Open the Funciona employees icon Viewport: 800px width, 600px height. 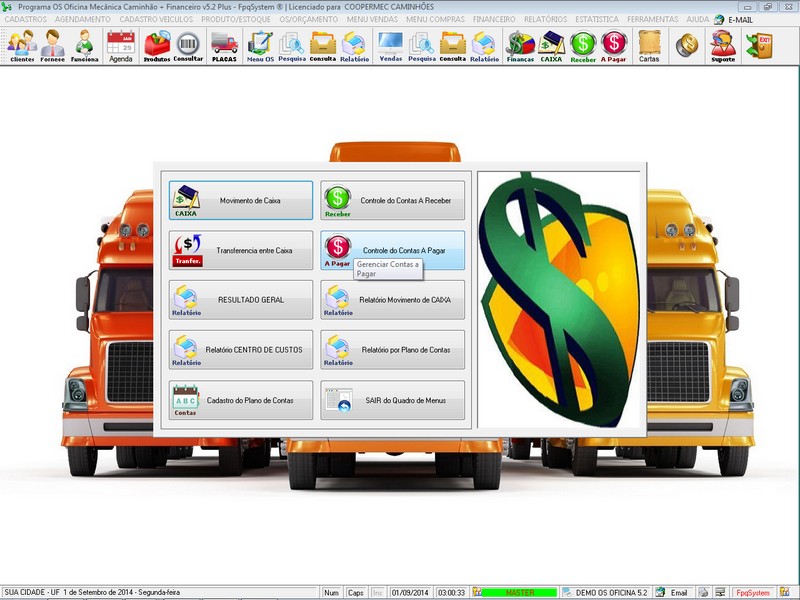pos(84,46)
